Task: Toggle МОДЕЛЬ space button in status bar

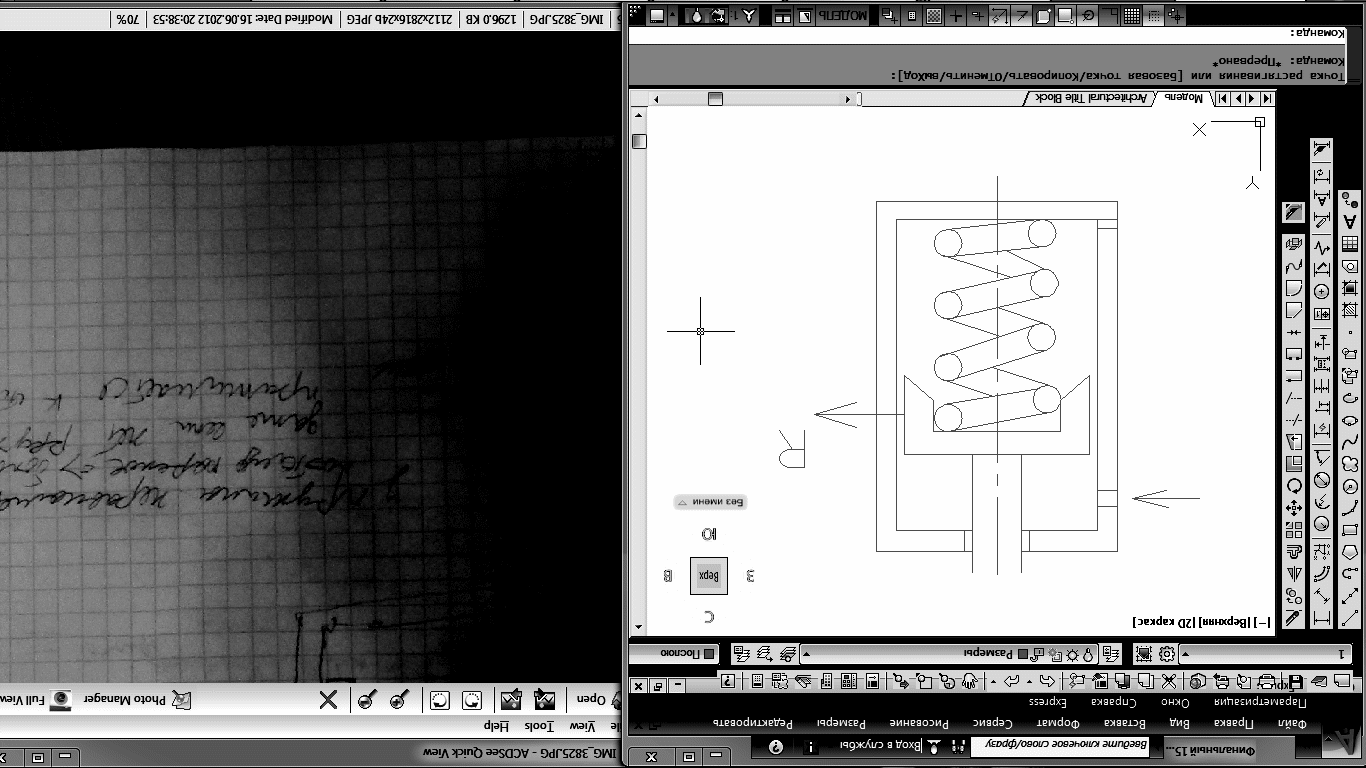Action: [843, 16]
